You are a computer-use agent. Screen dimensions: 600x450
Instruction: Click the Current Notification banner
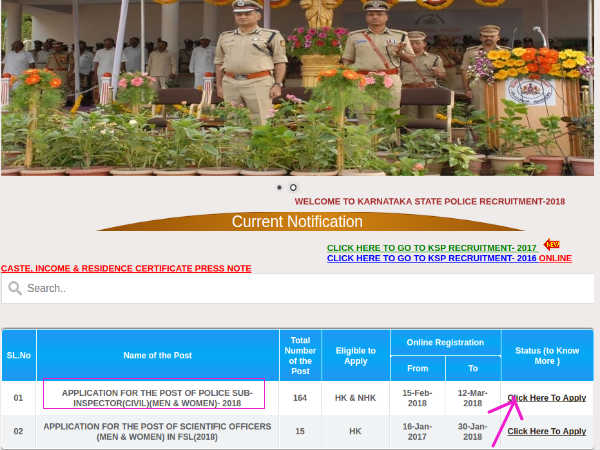click(311, 222)
